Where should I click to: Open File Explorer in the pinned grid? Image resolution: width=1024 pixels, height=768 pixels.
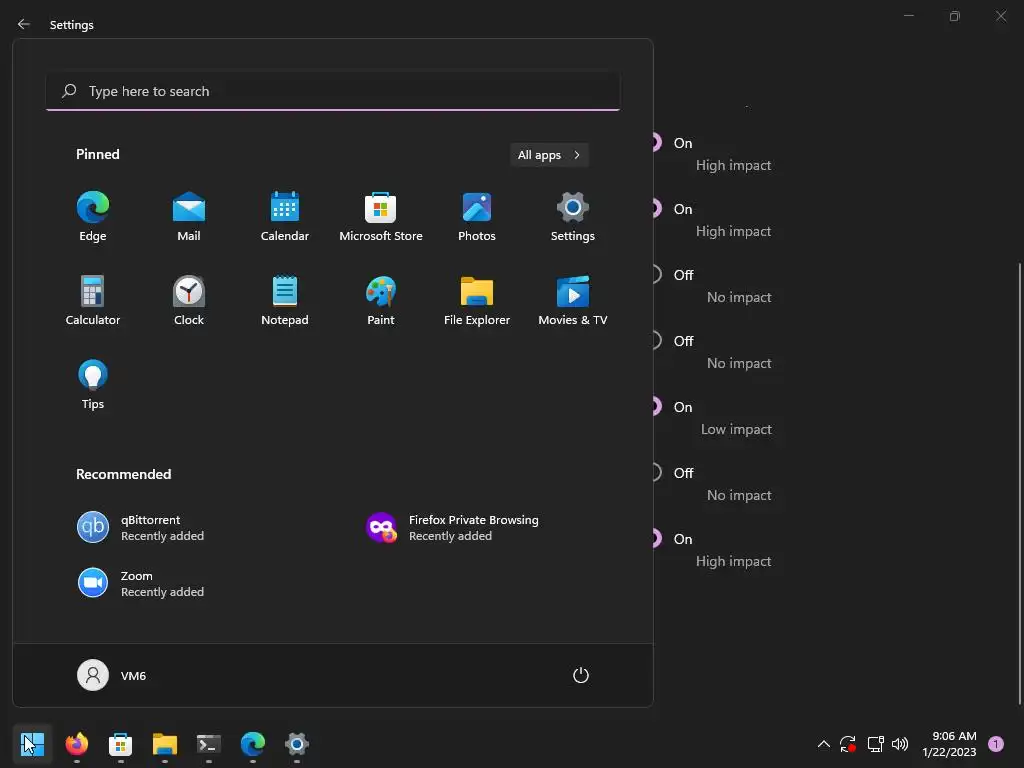coord(477,300)
